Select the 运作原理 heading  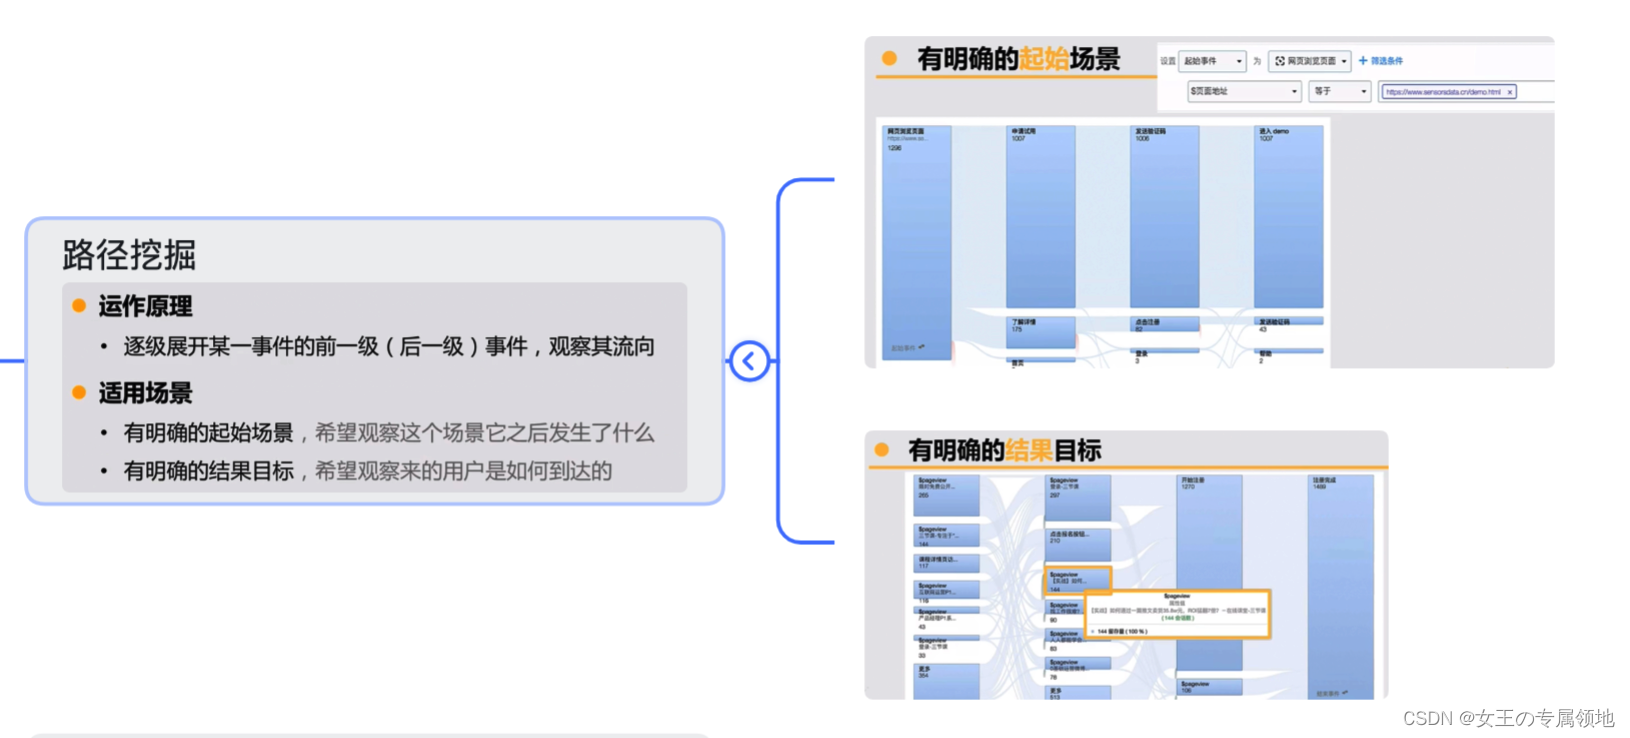pyautogui.click(x=145, y=306)
